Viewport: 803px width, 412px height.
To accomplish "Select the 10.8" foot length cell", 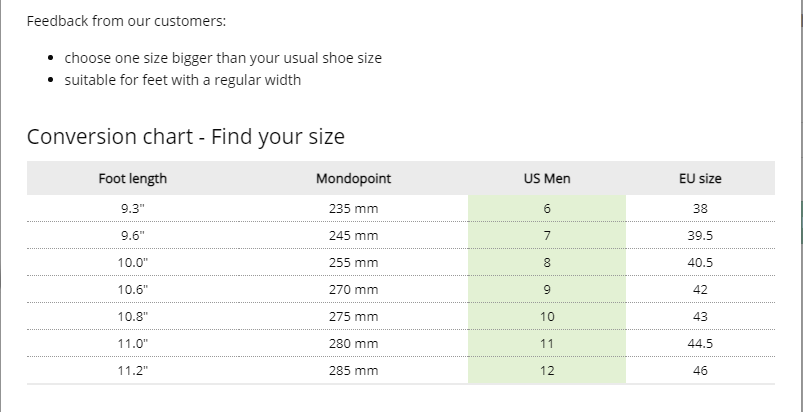I will point(133,316).
